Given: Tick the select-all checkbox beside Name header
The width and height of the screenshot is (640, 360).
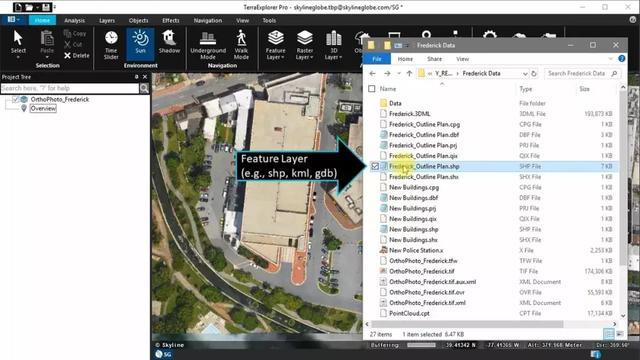Looking at the screenshot, I should 371,89.
